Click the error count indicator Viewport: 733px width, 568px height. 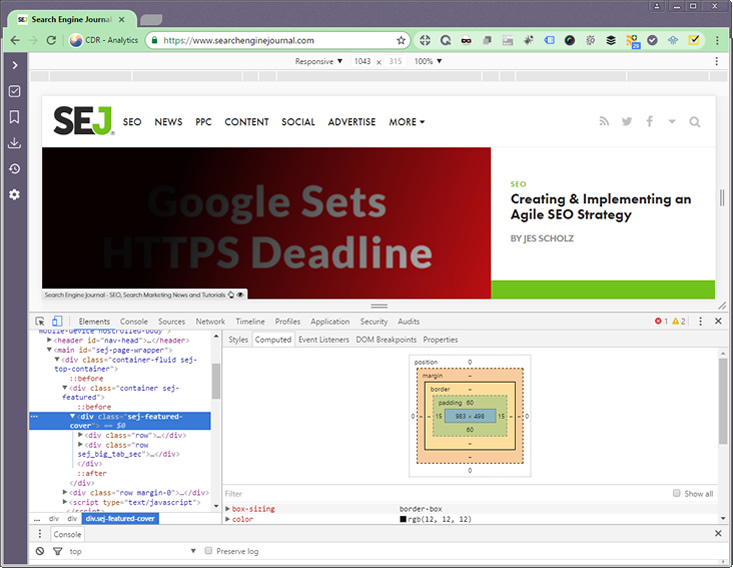[x=661, y=321]
